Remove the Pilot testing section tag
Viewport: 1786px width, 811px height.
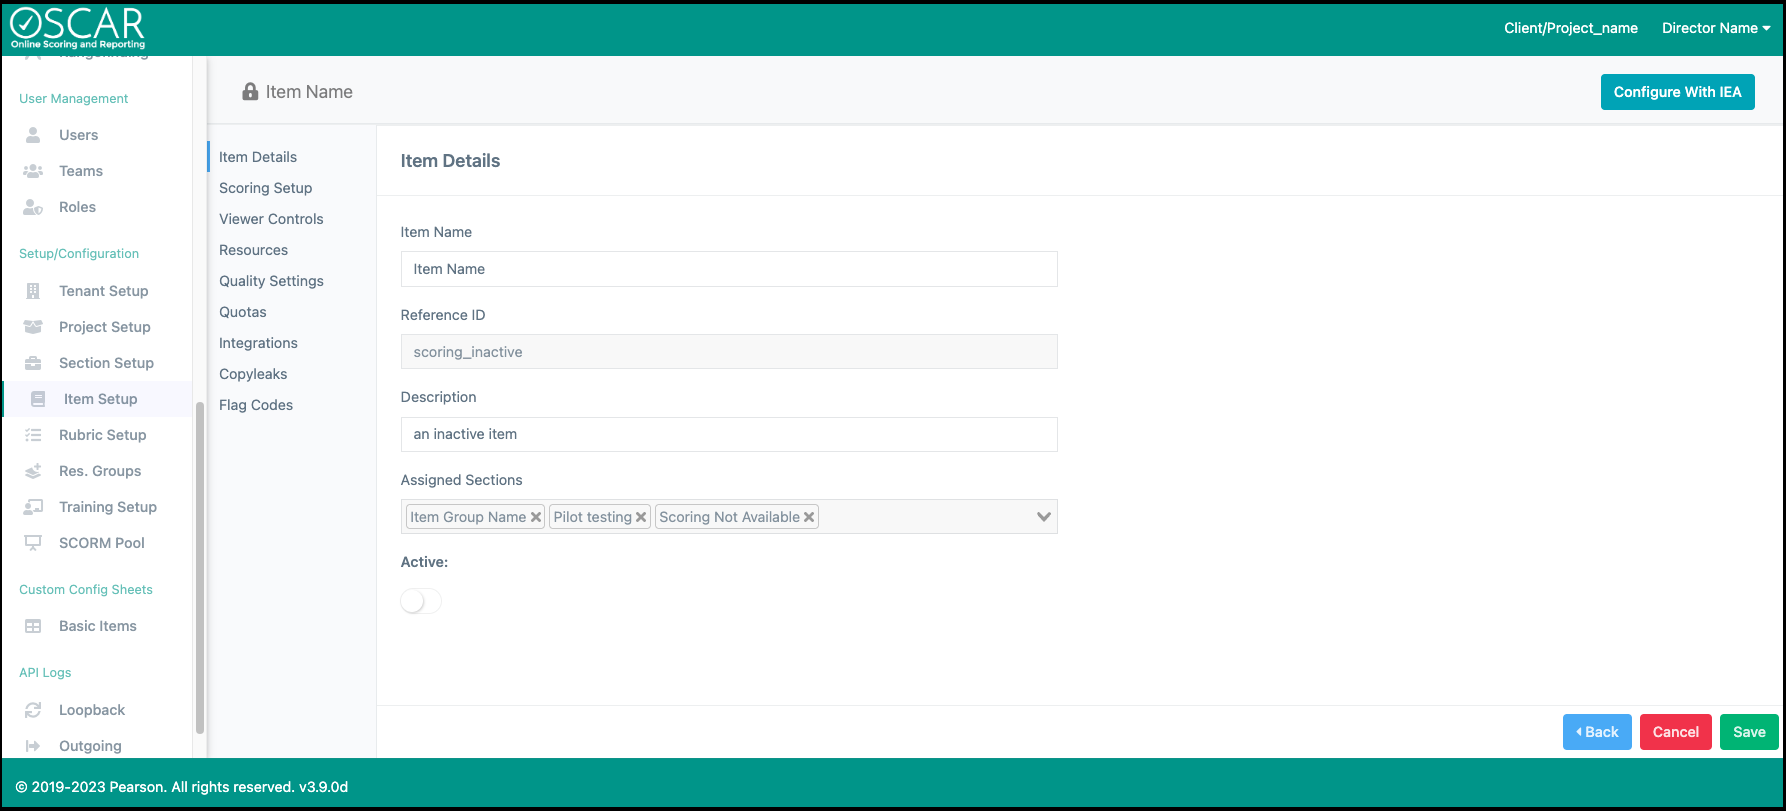pyautogui.click(x=641, y=517)
